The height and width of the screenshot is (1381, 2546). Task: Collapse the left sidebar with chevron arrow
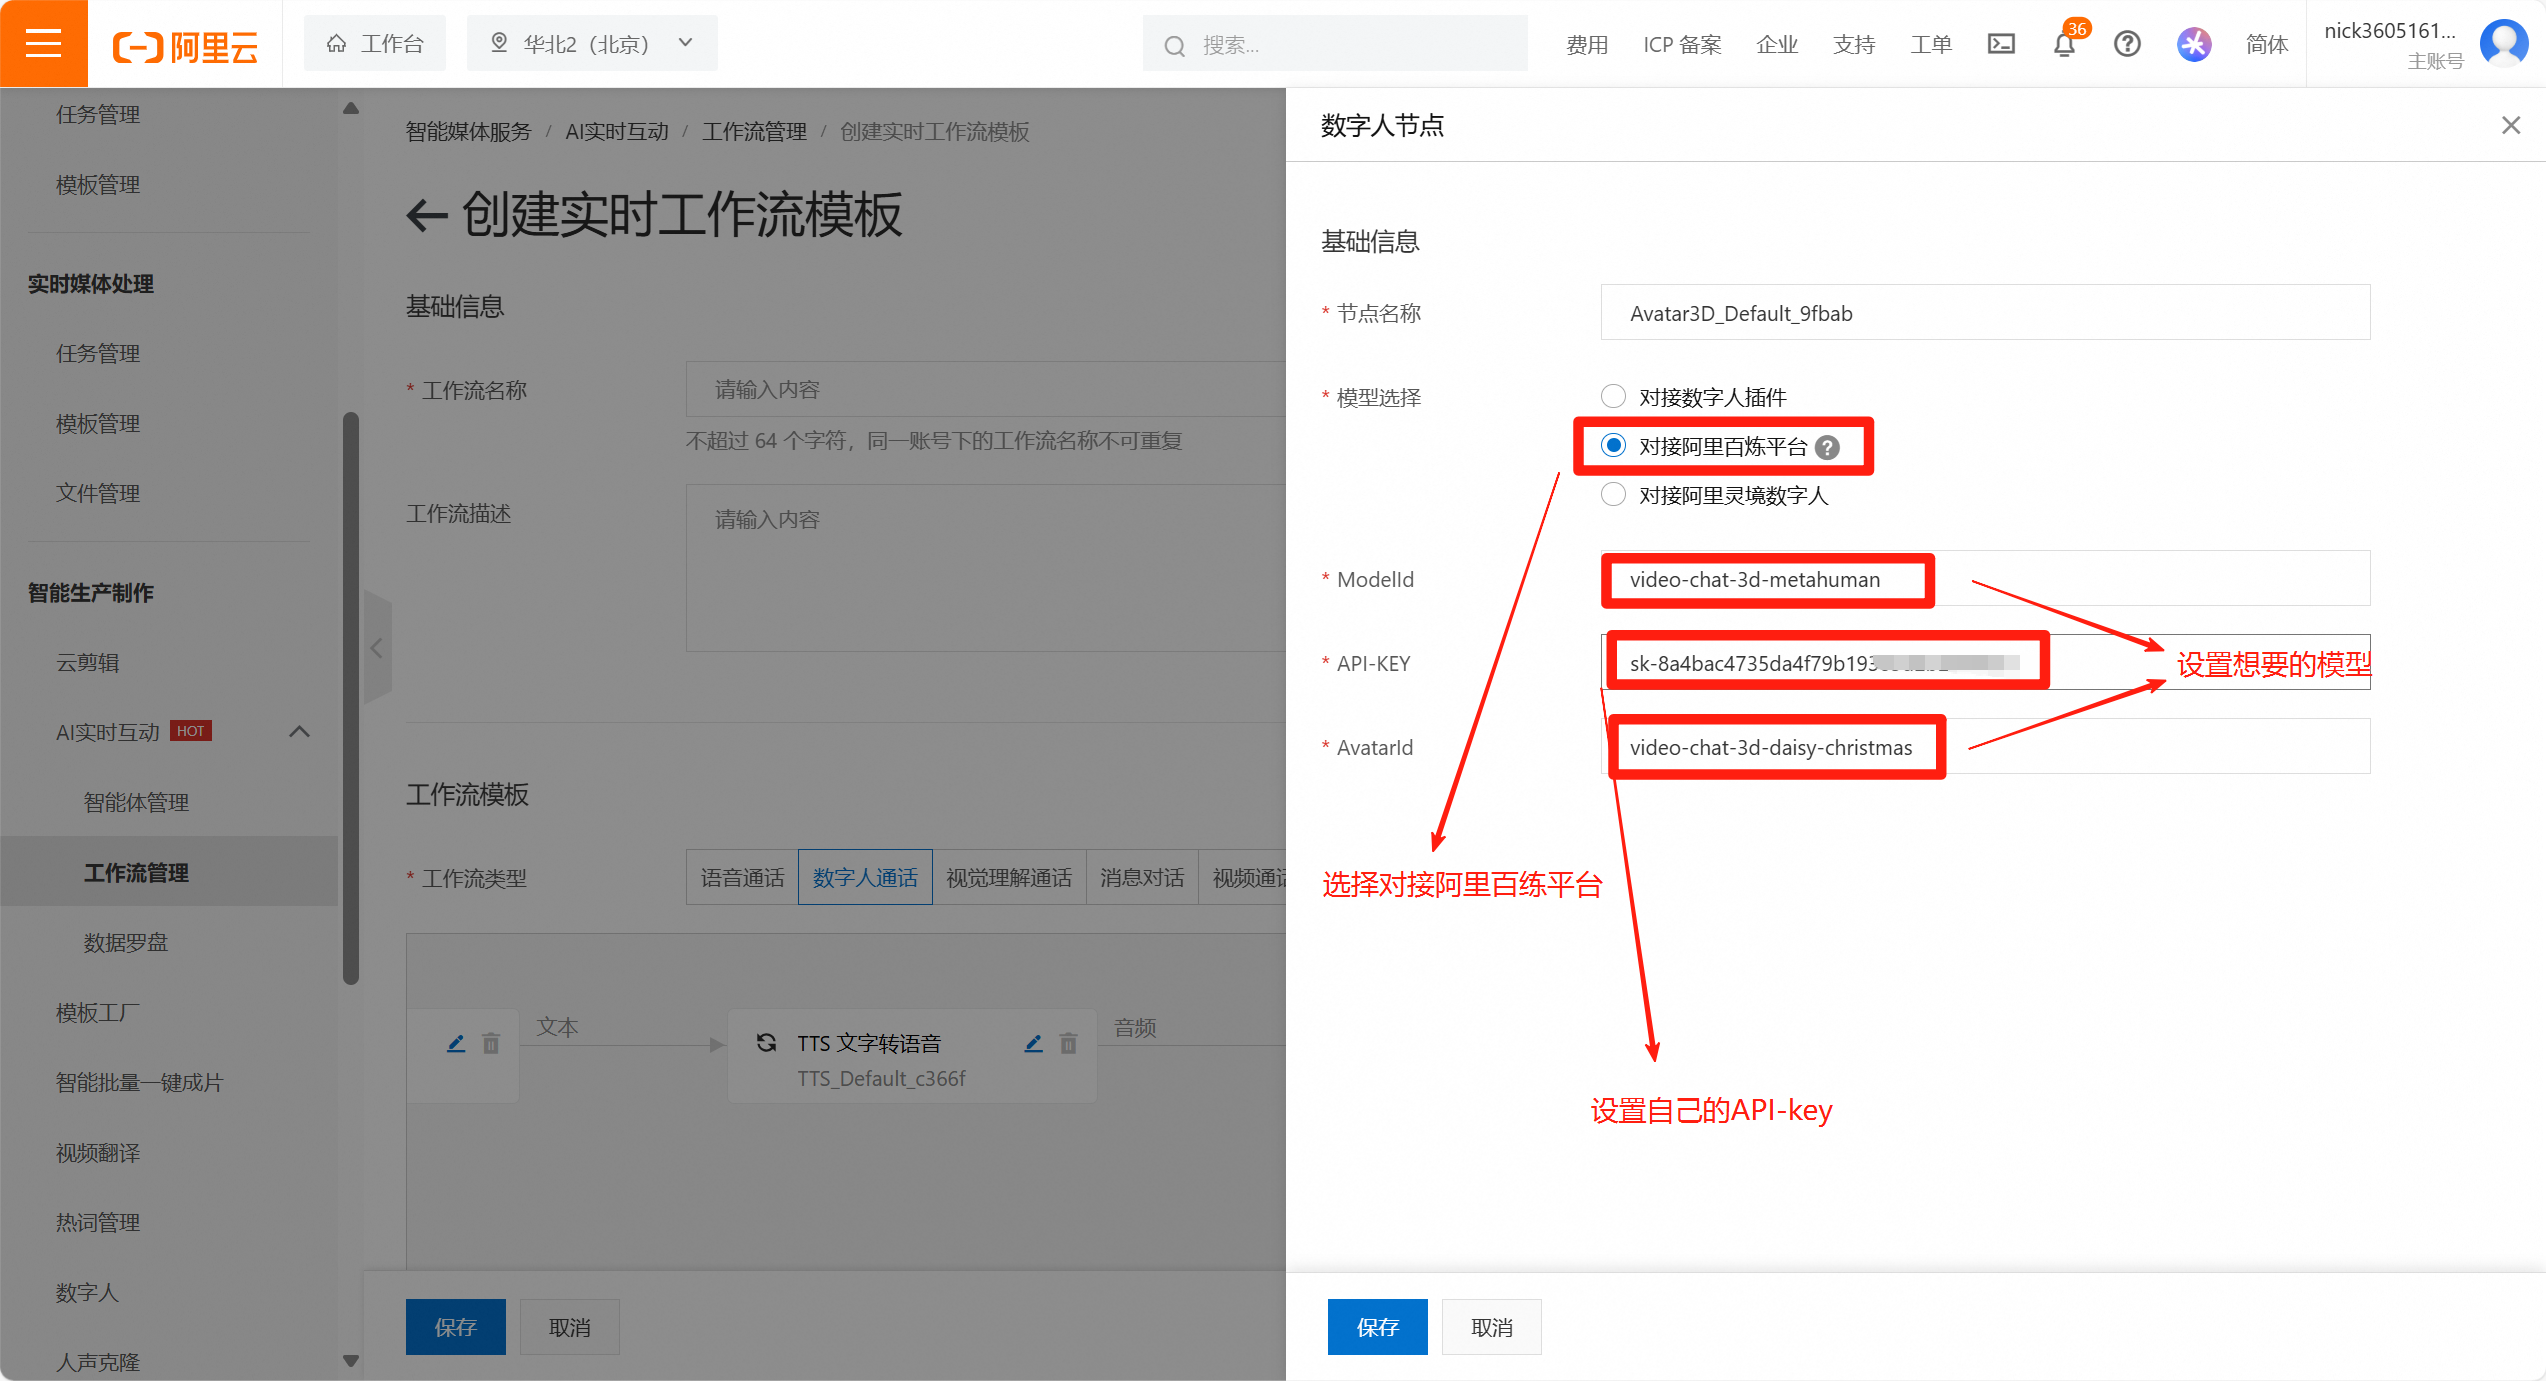click(377, 648)
